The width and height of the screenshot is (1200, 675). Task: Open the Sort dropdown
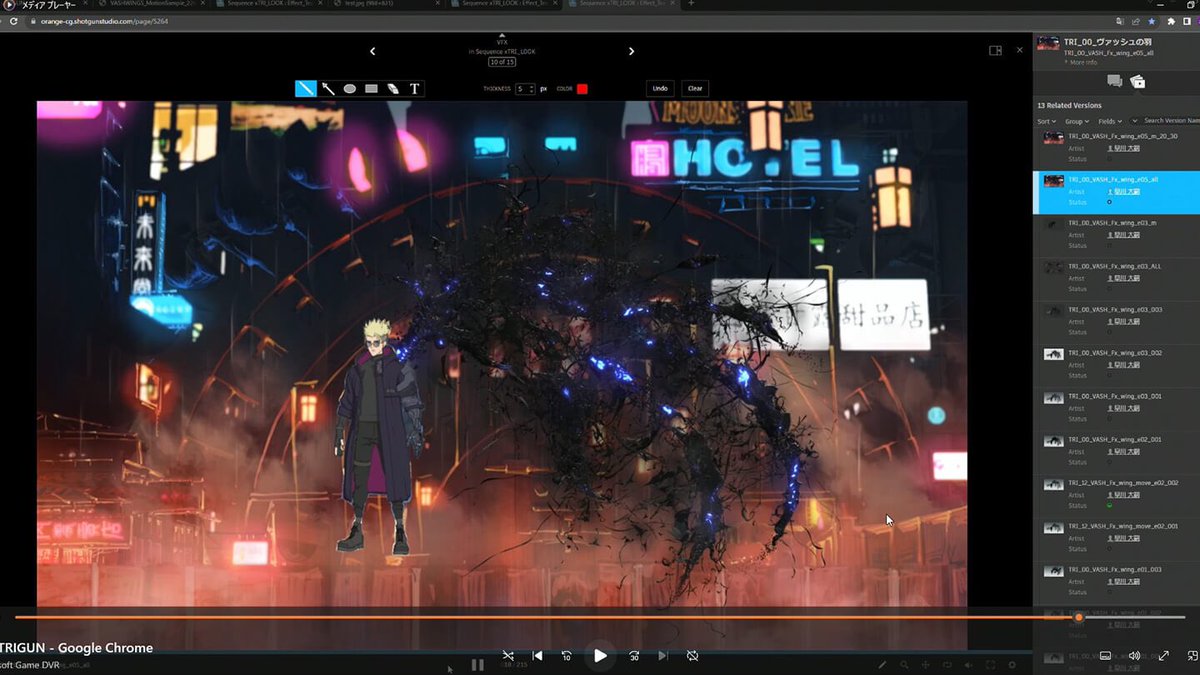coord(1047,121)
